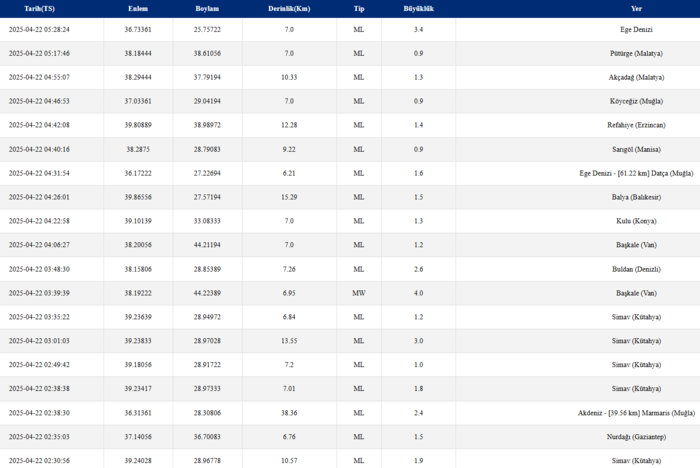Screen dimensions: 700x468
Task: Click longitude value 36.70083
Action: pos(207,437)
